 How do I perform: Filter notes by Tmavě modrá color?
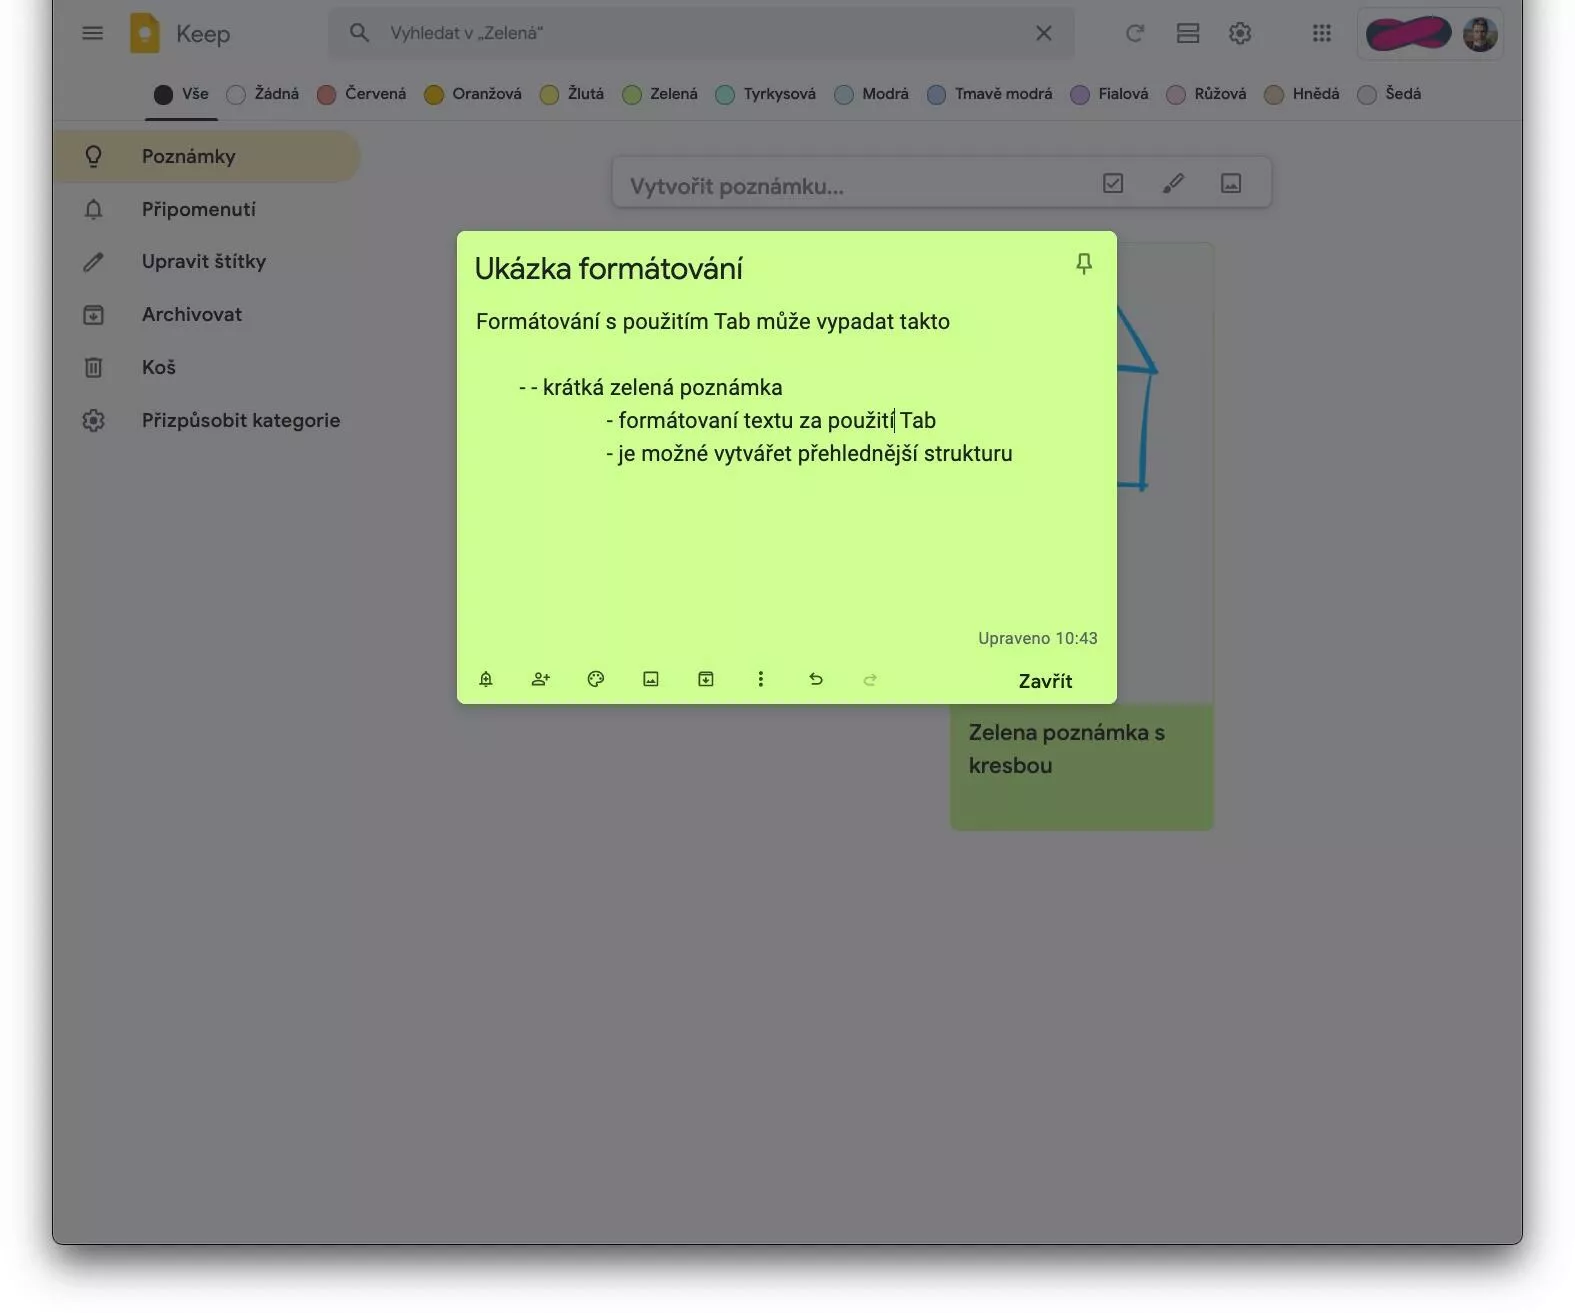(x=989, y=94)
